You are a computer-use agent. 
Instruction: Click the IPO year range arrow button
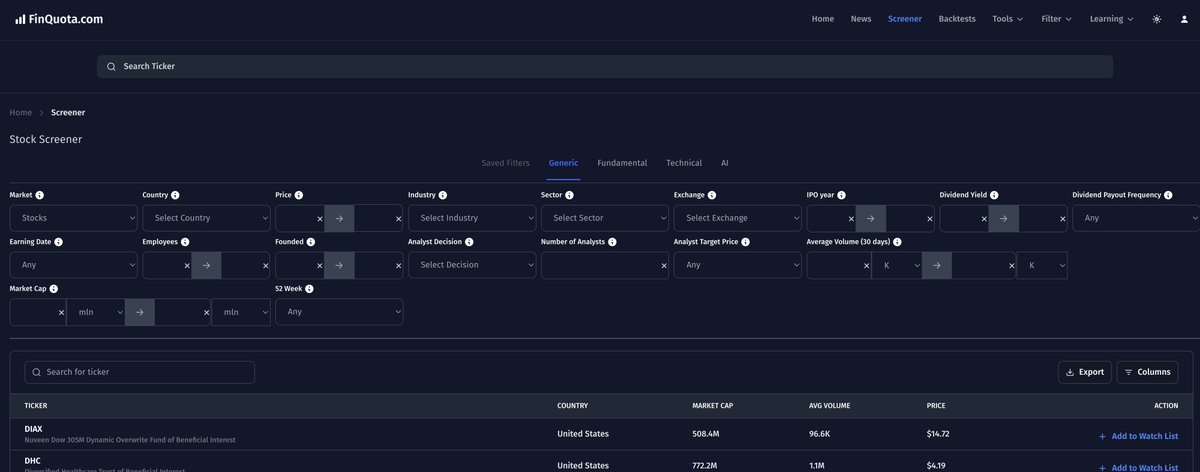870,218
